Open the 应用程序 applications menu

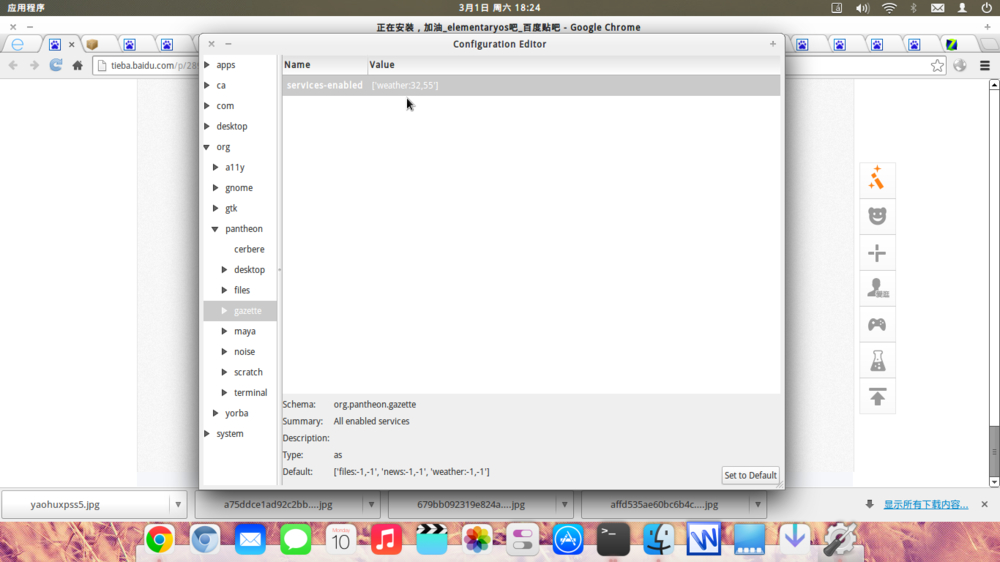pos(26,8)
